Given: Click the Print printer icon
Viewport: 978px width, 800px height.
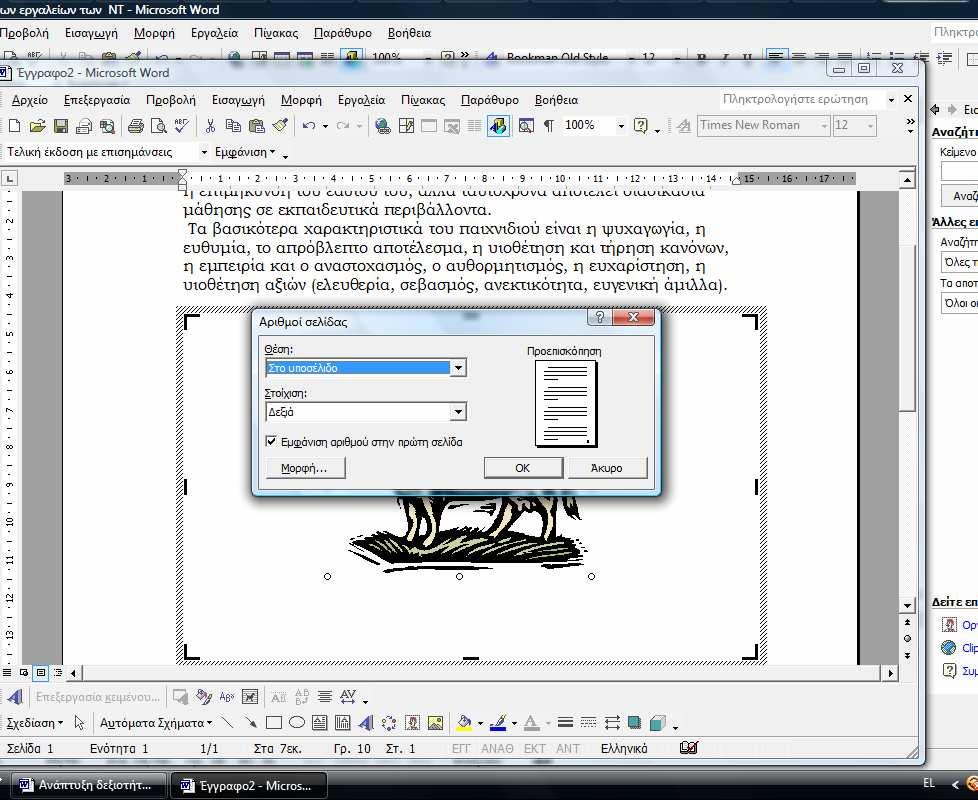Looking at the screenshot, I should pos(135,126).
